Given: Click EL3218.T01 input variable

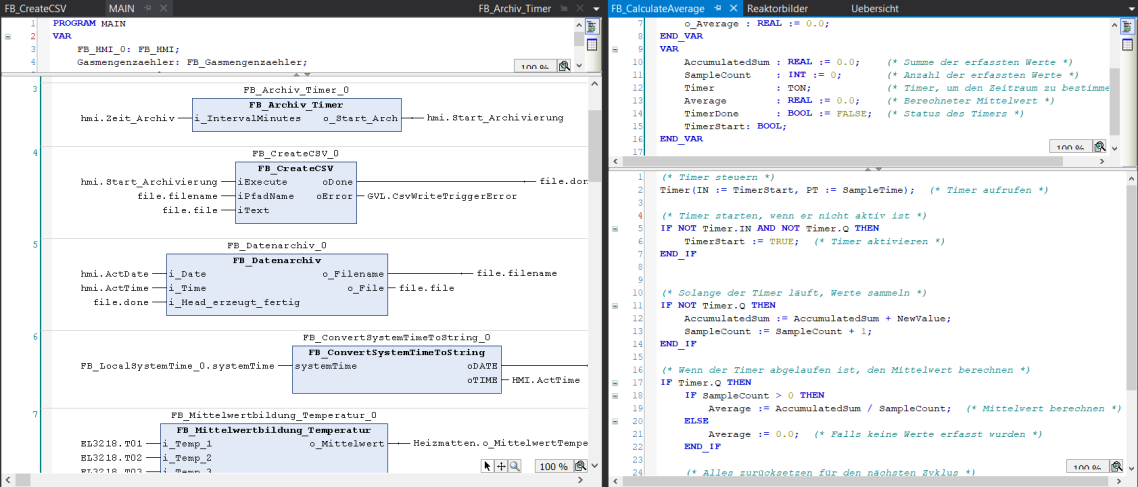Looking at the screenshot, I should [112, 443].
